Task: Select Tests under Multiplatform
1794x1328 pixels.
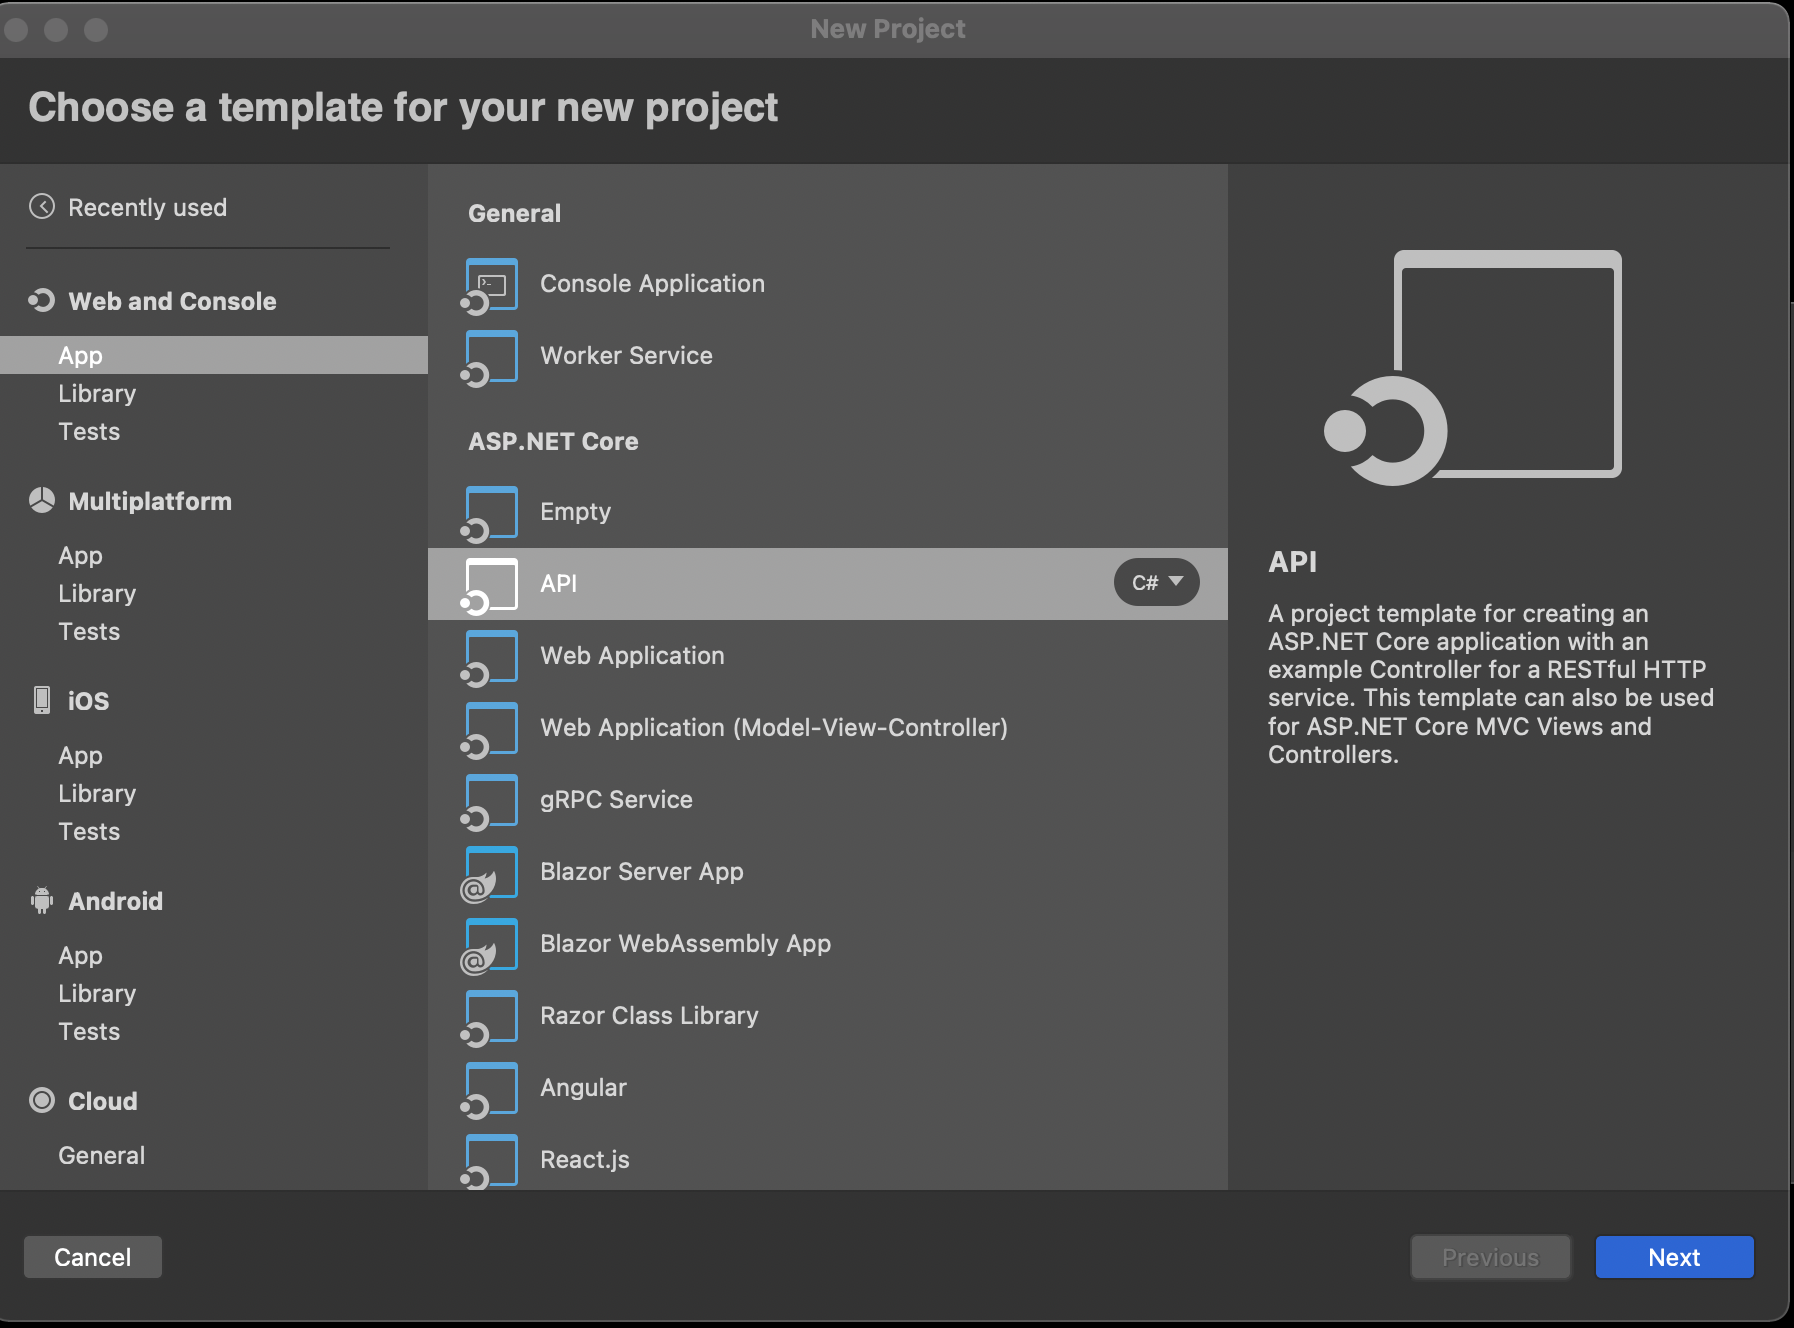Action: coord(89,631)
